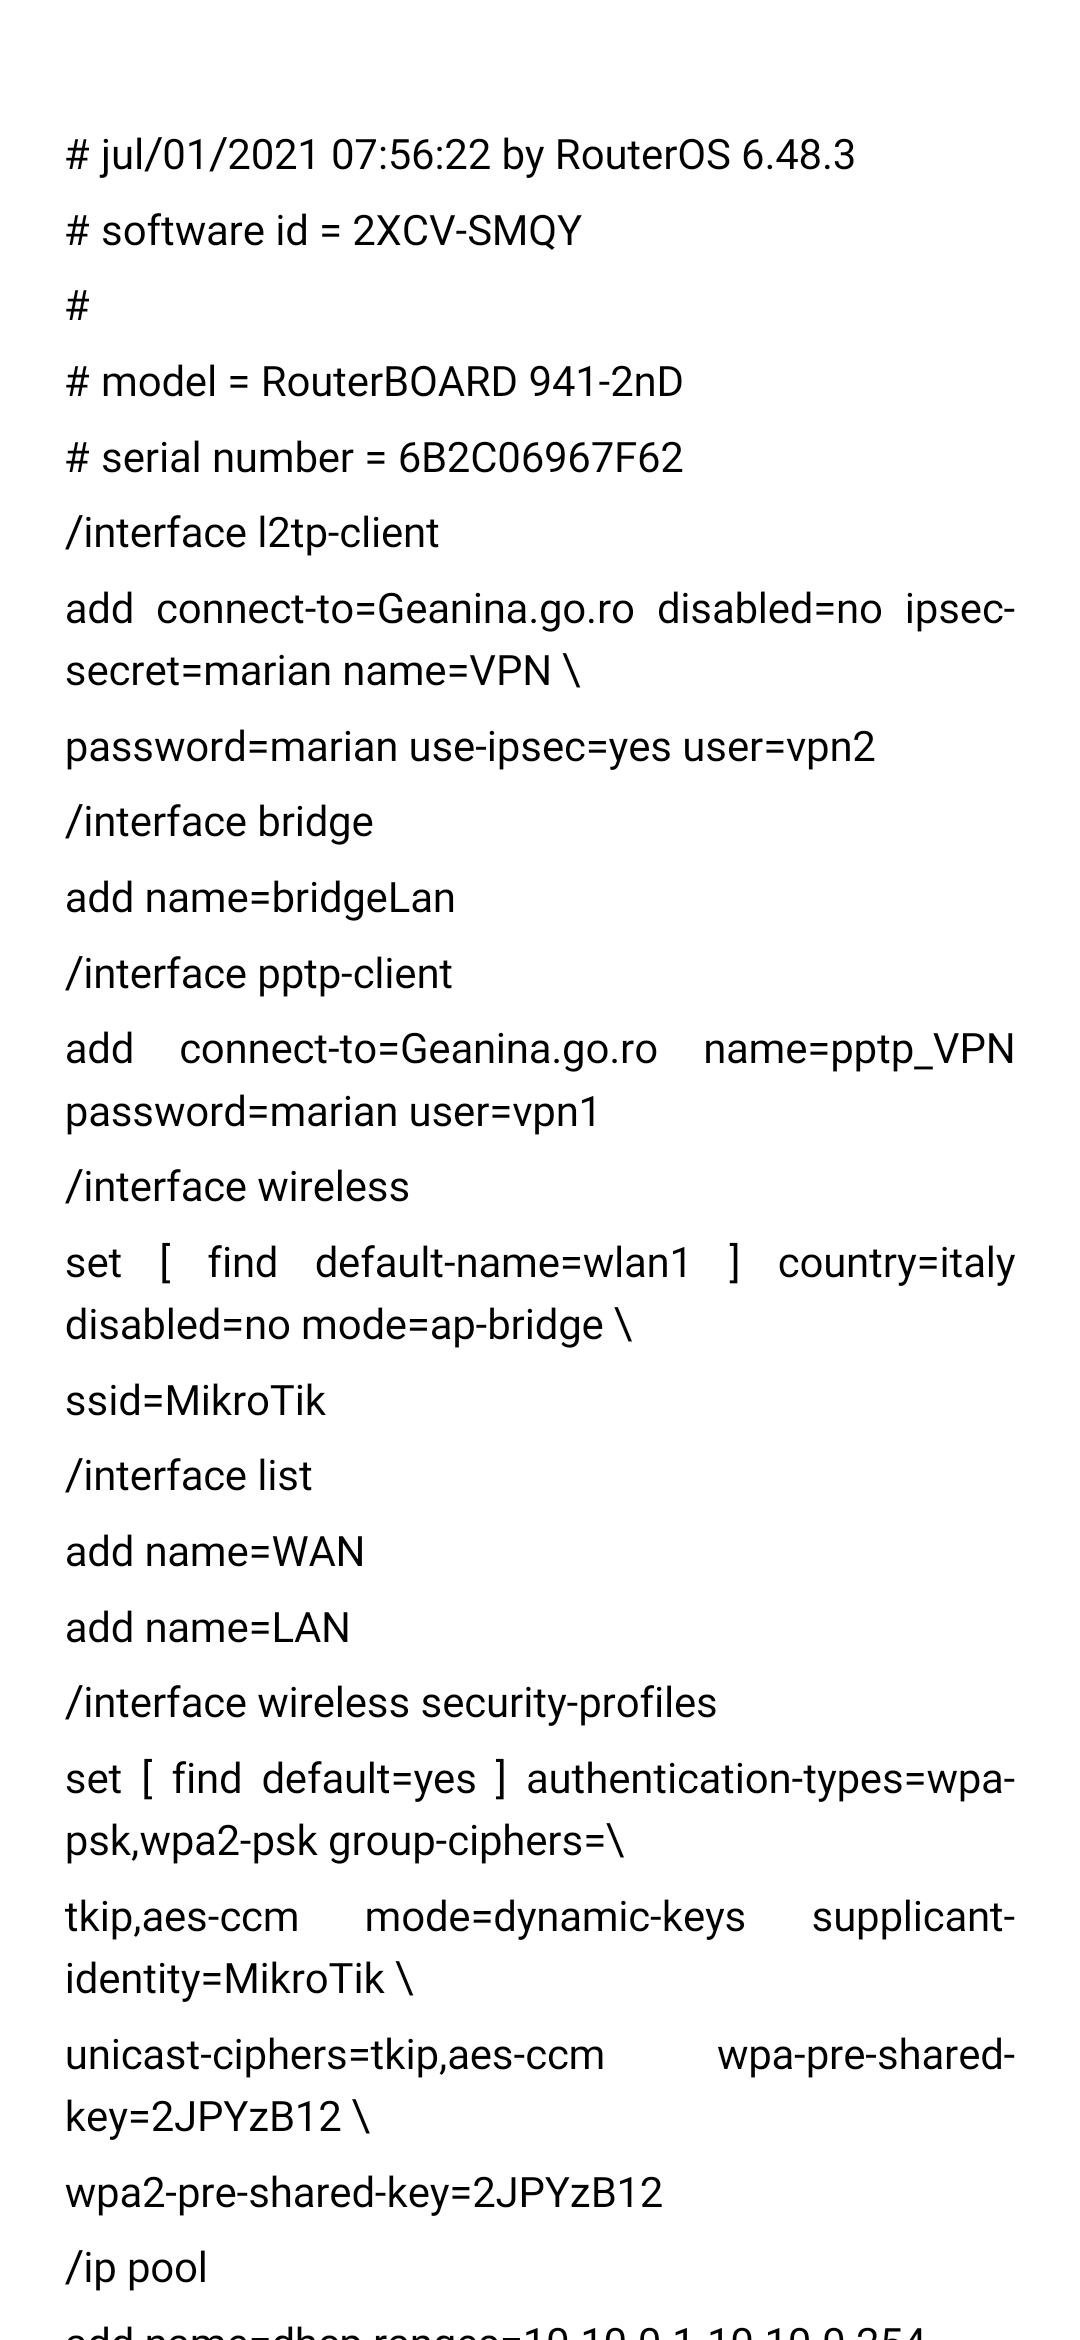Screen dimensions: 1080x2340
Task: Click the model RouterBOARD 941-2nD line
Action: tap(374, 382)
